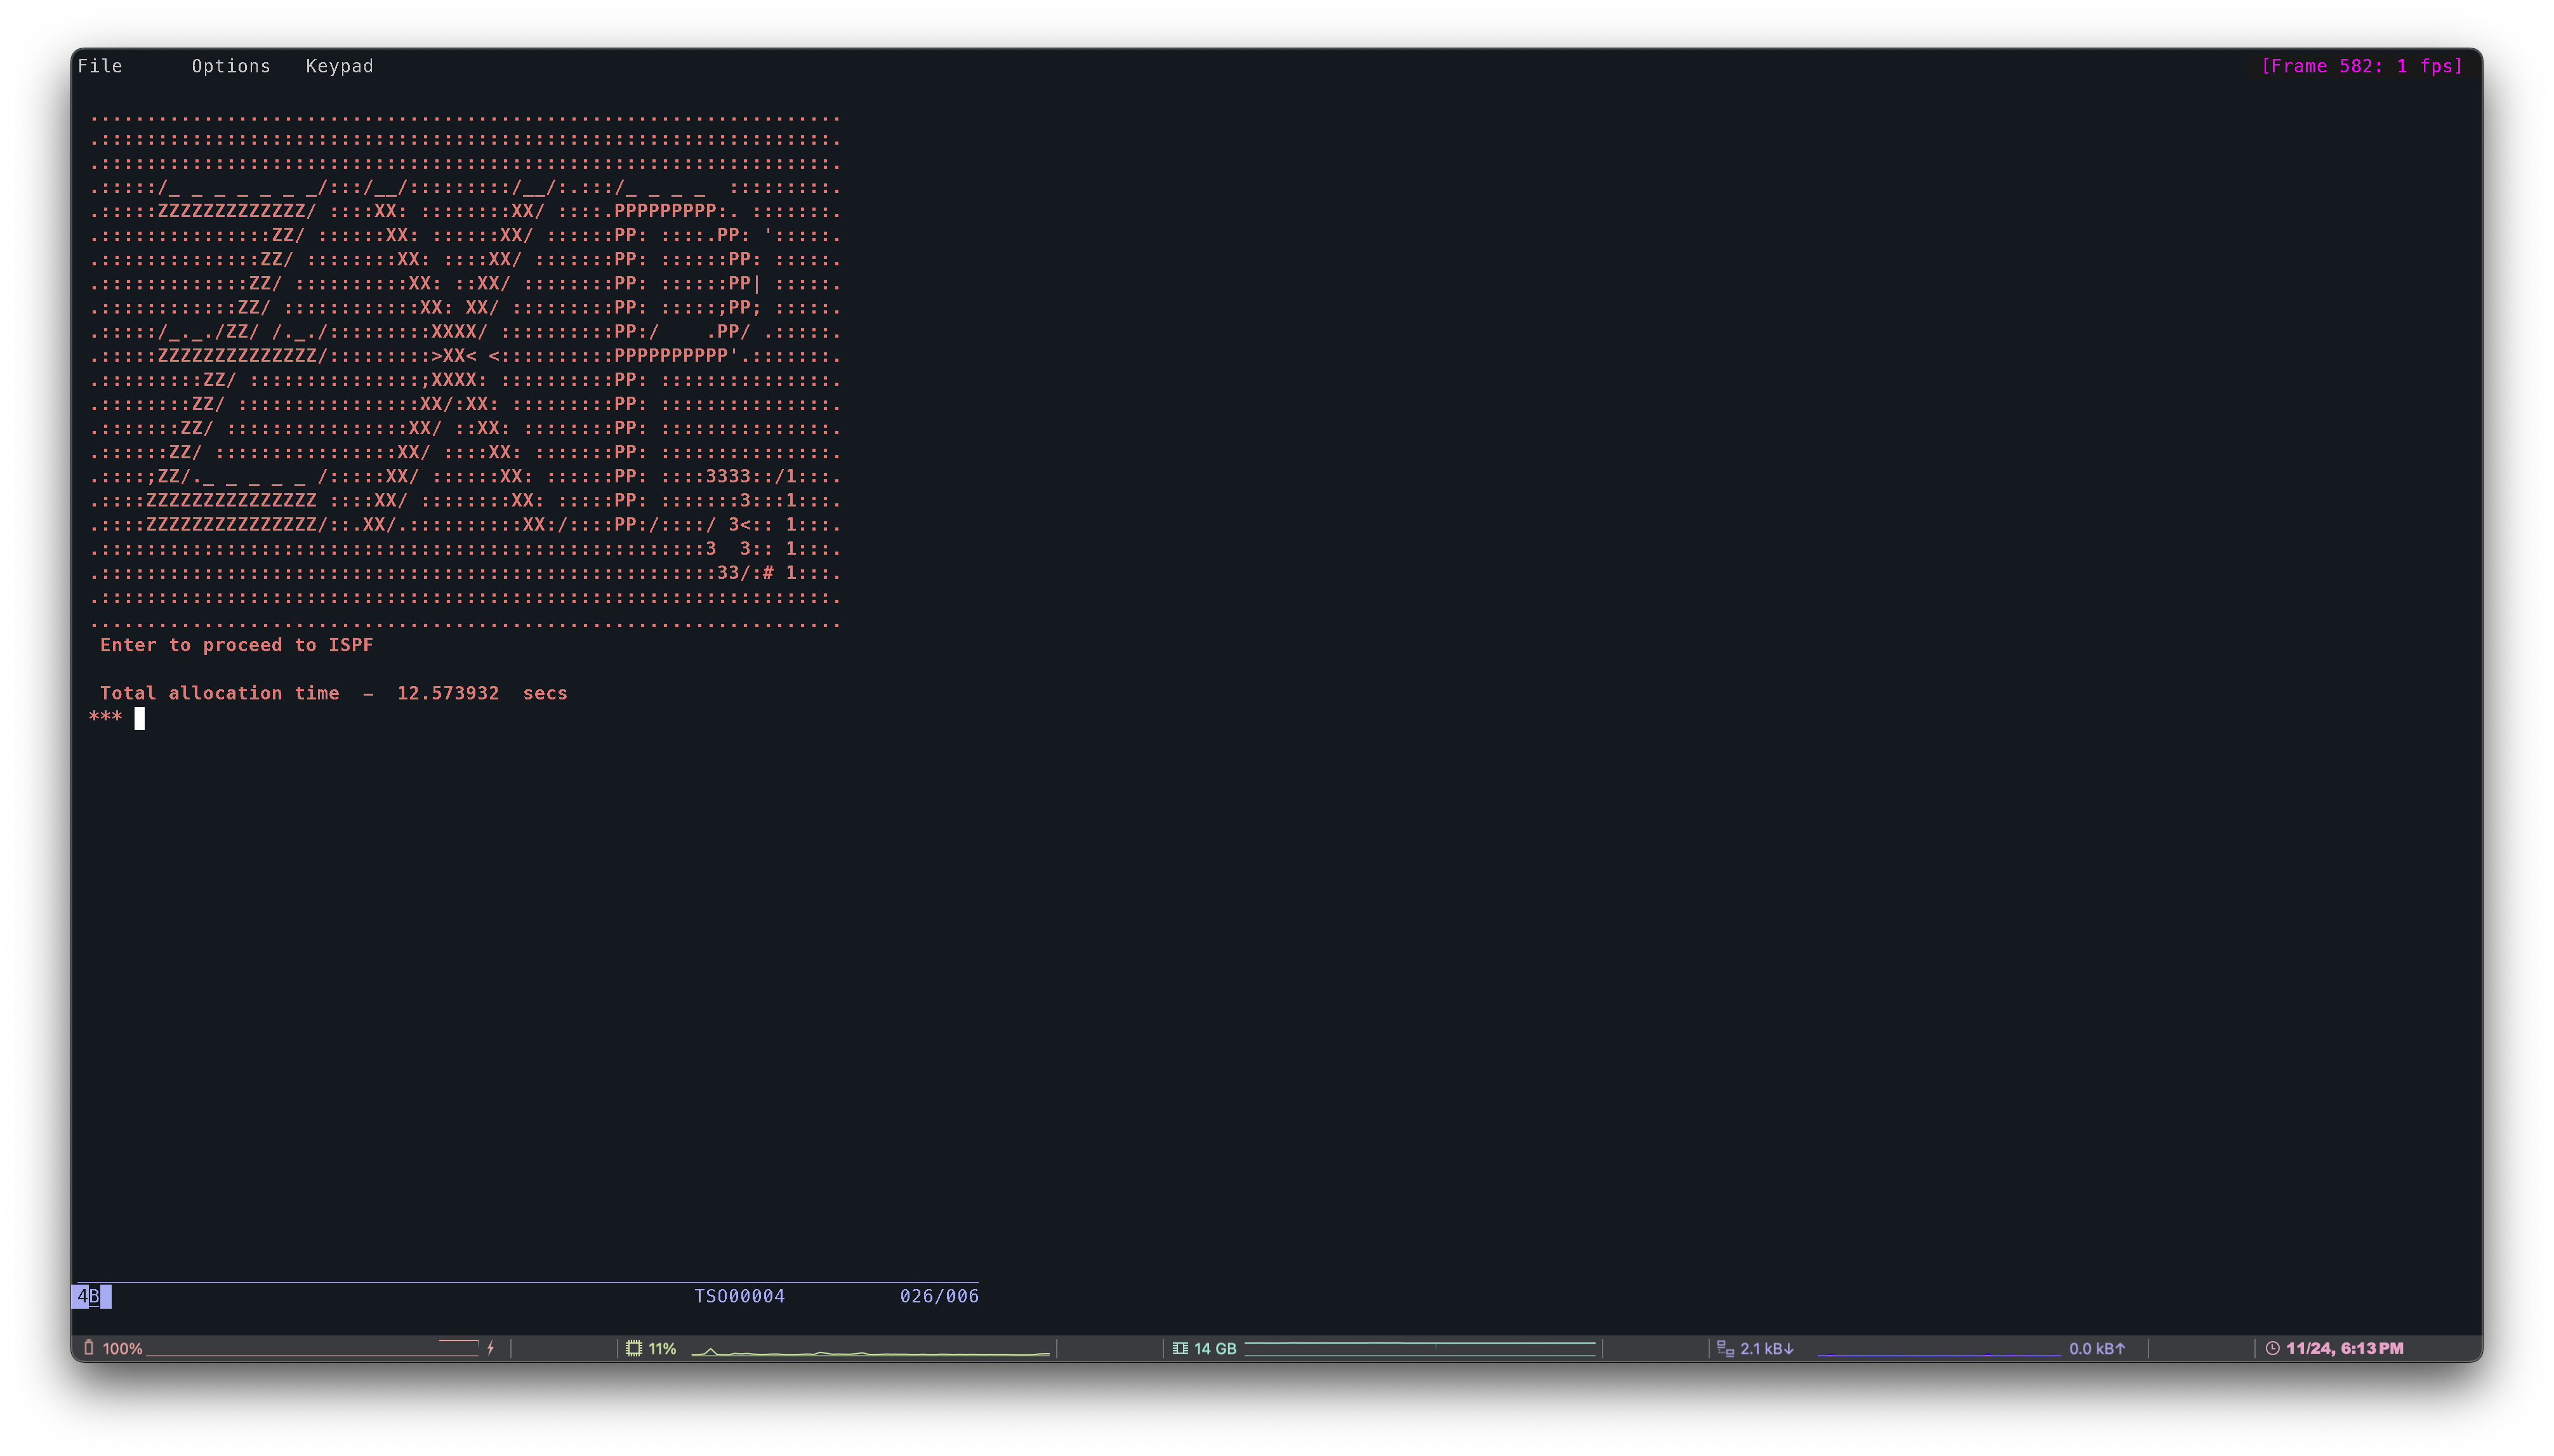The width and height of the screenshot is (2554, 1456).
Task: Click the input cursor after asterisks
Action: click(x=140, y=718)
